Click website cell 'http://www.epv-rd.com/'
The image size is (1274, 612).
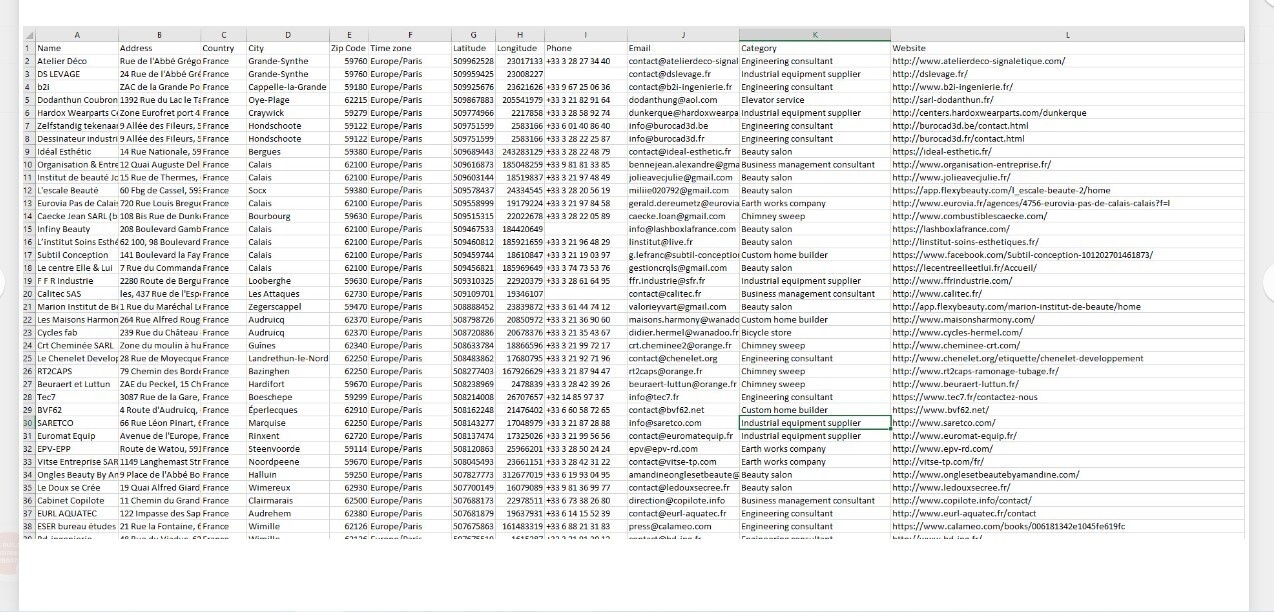click(x=1067, y=449)
